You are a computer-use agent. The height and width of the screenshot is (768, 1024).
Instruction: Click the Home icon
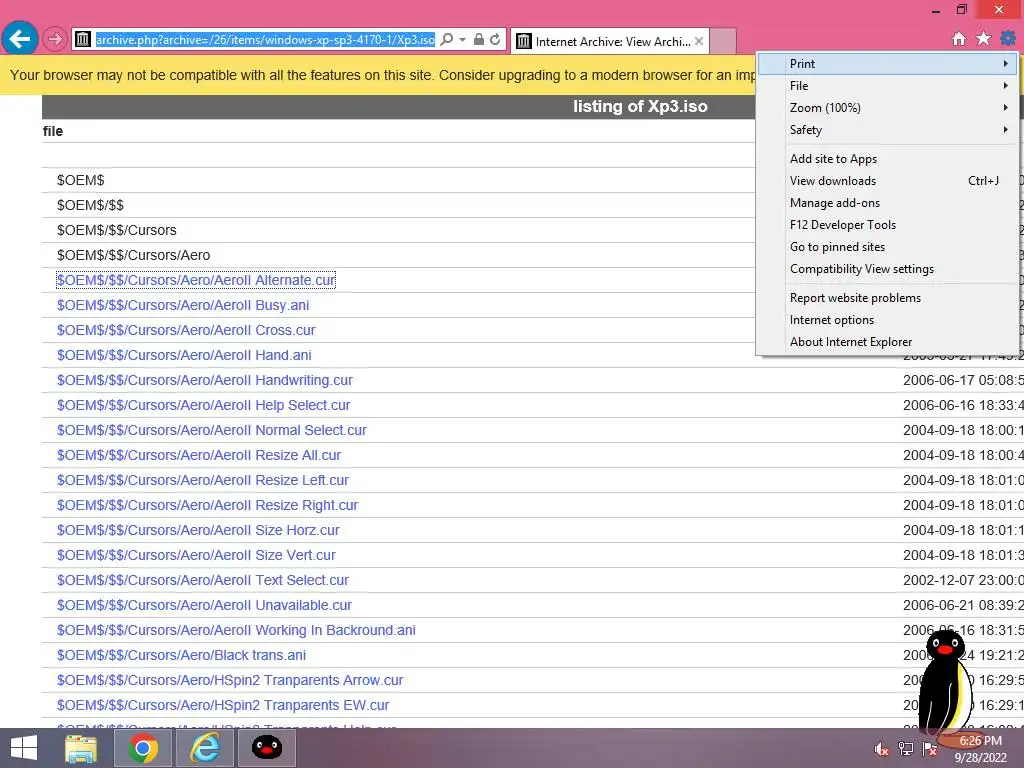959,39
